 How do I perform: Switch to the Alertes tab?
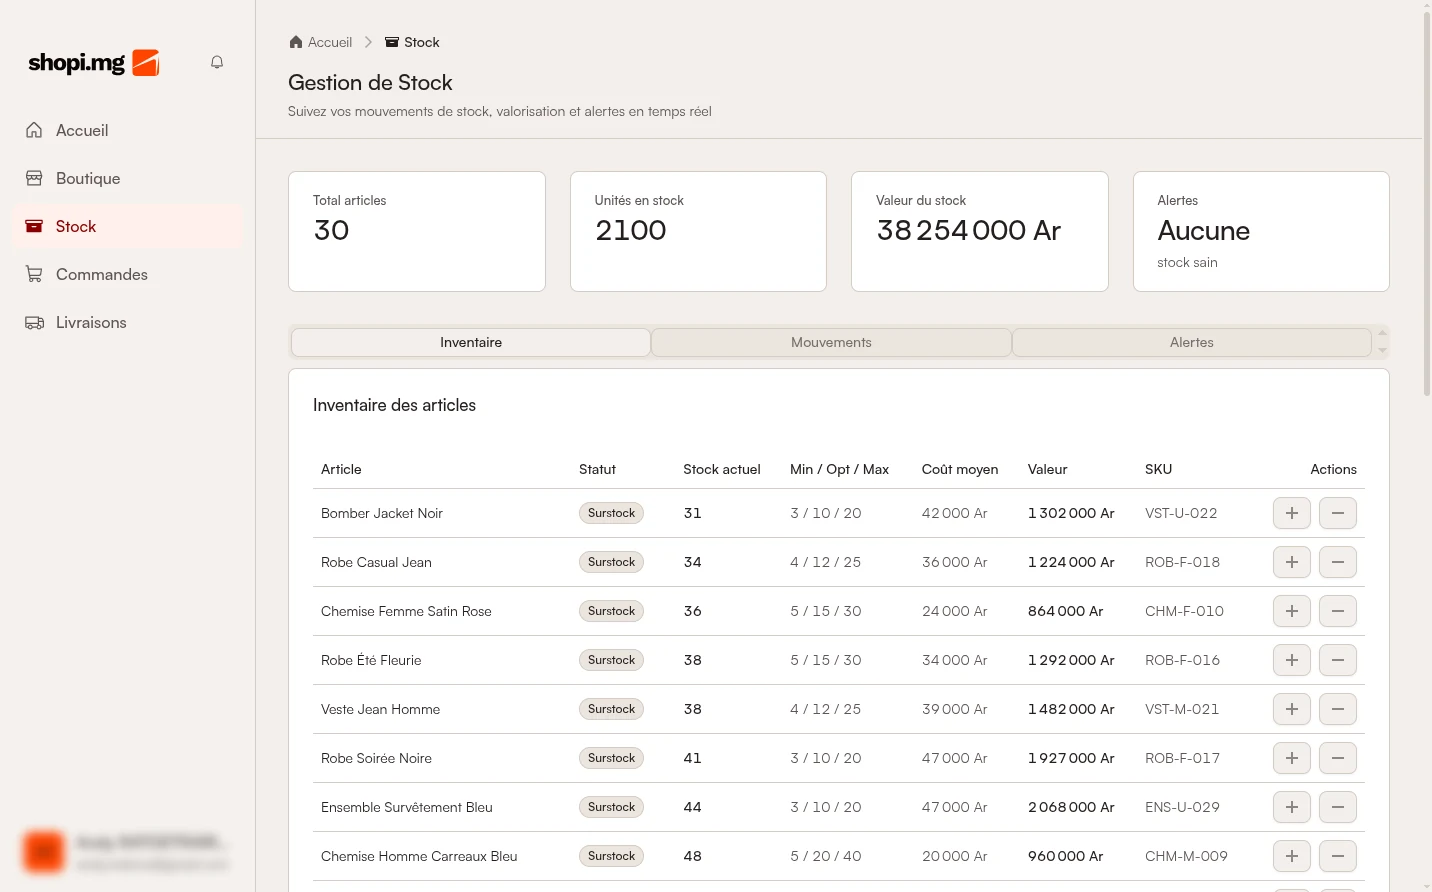(1192, 342)
